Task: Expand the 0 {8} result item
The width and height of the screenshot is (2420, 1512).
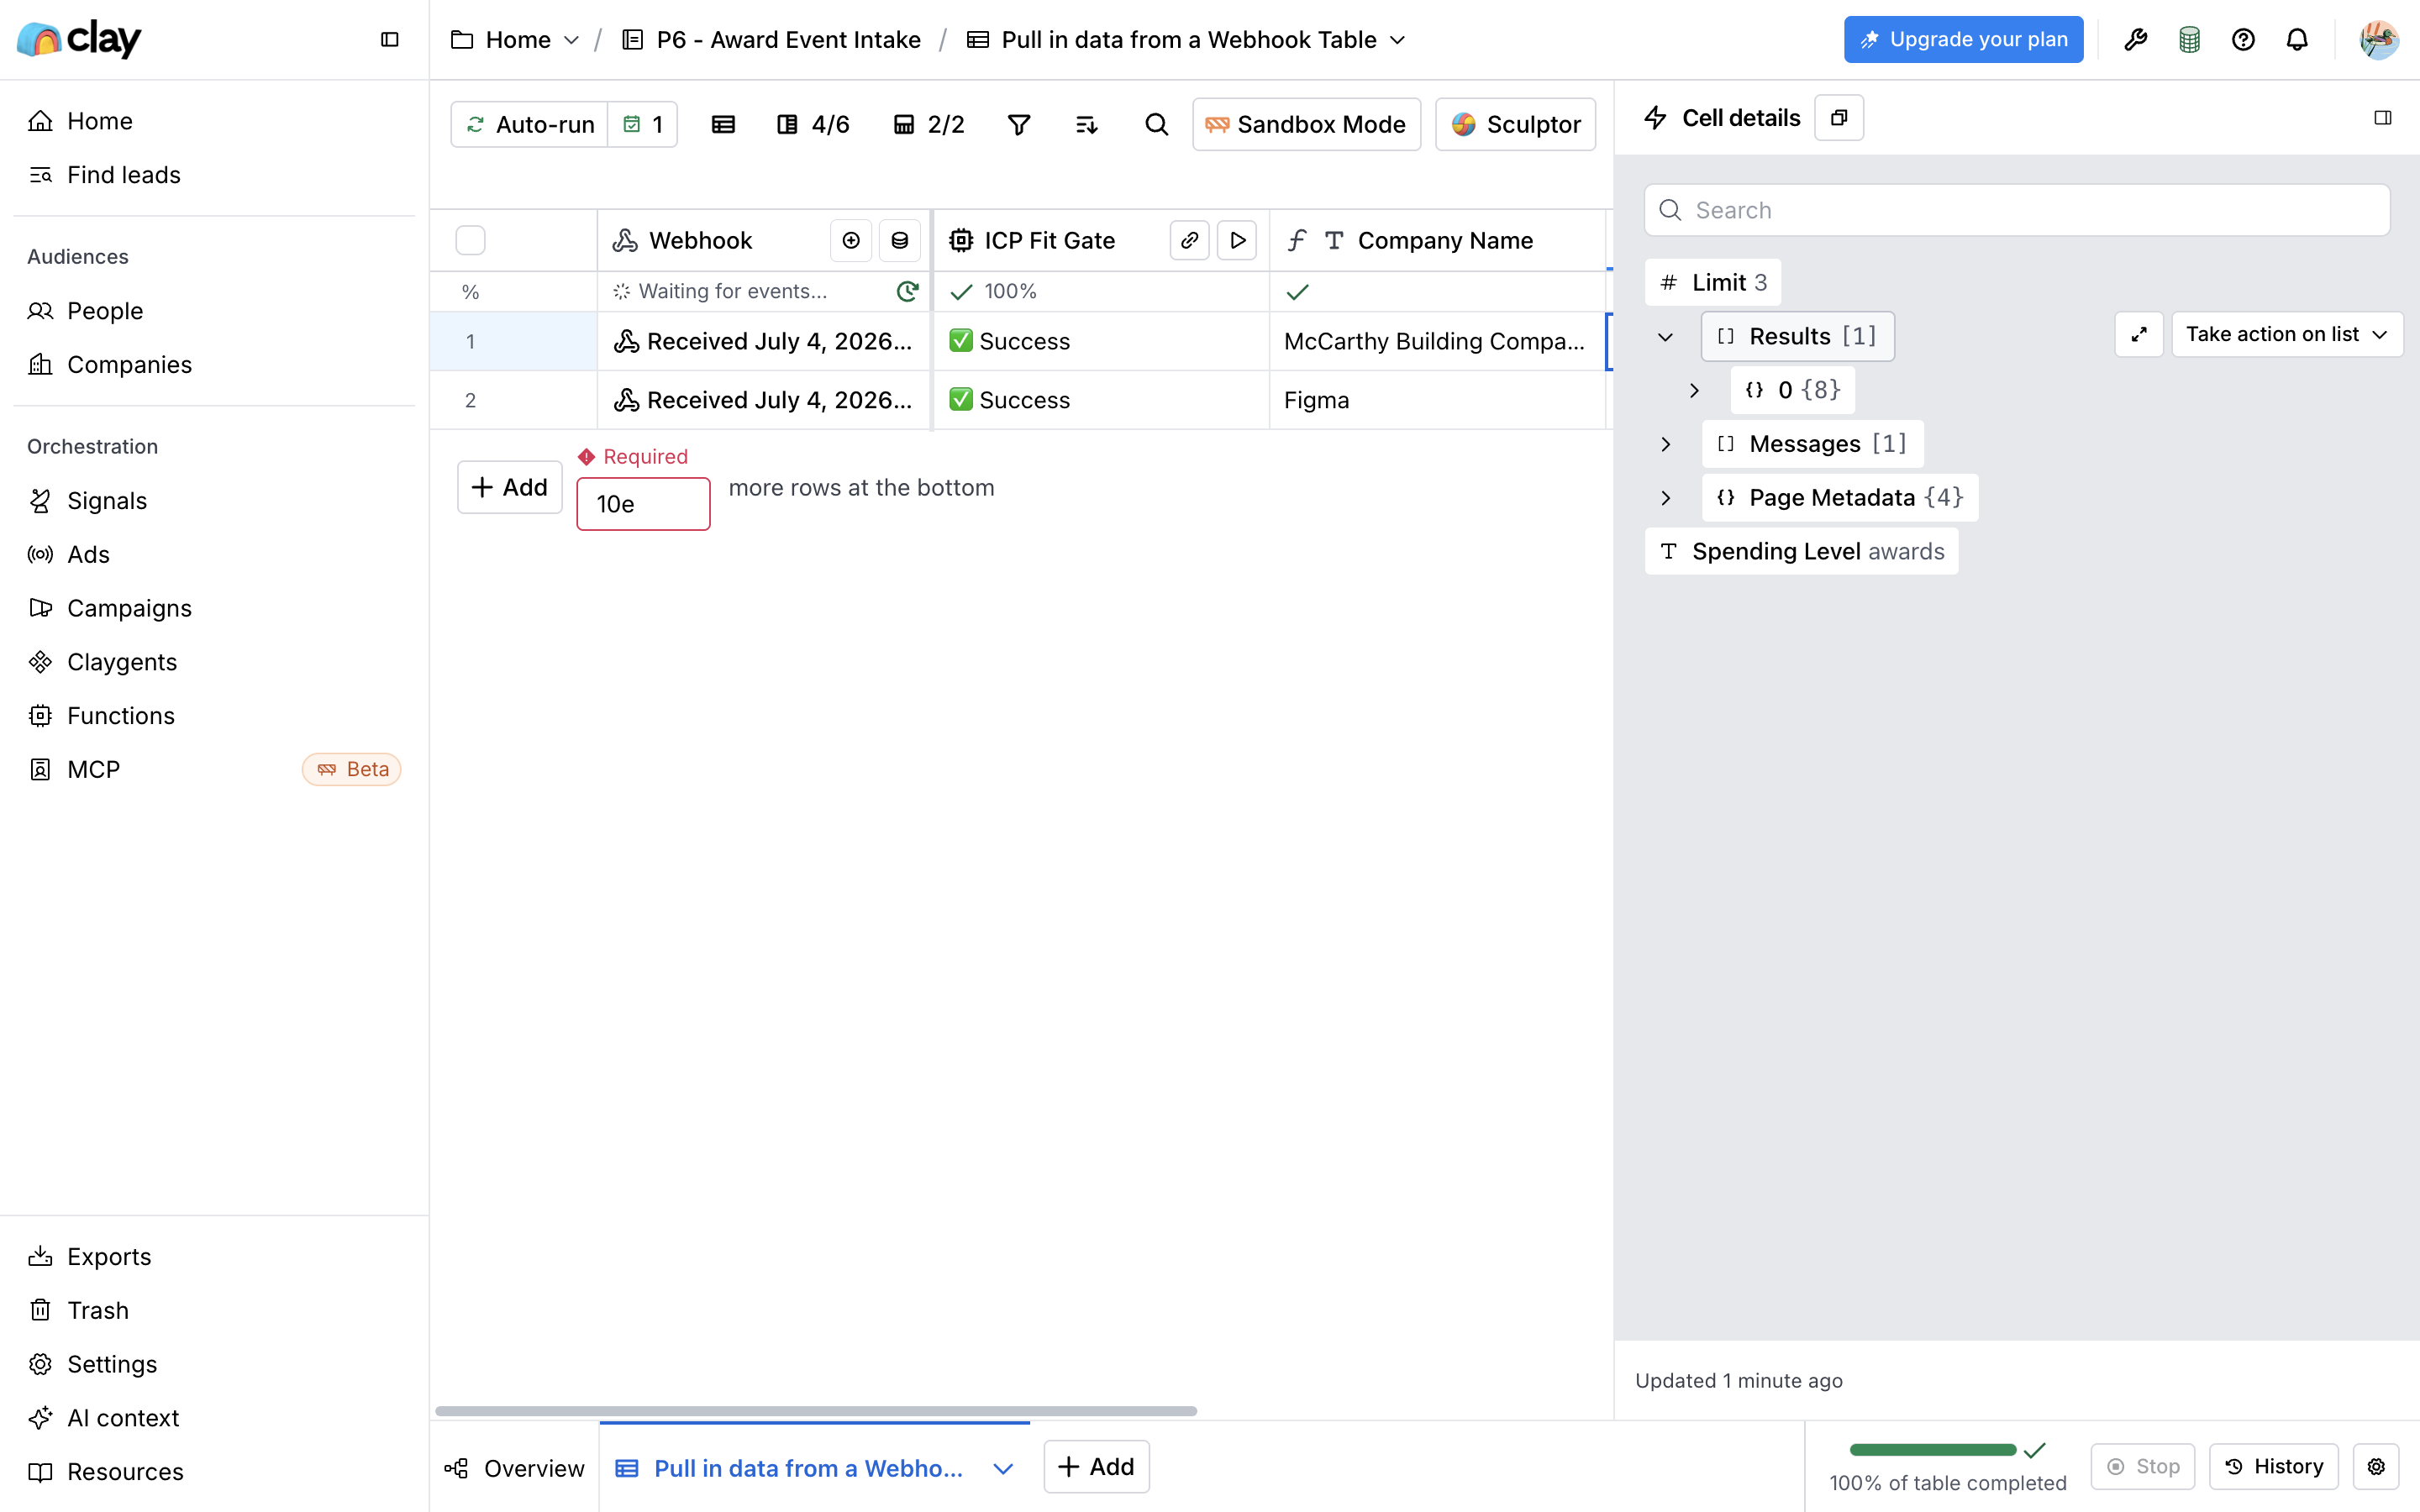Action: pos(1694,390)
